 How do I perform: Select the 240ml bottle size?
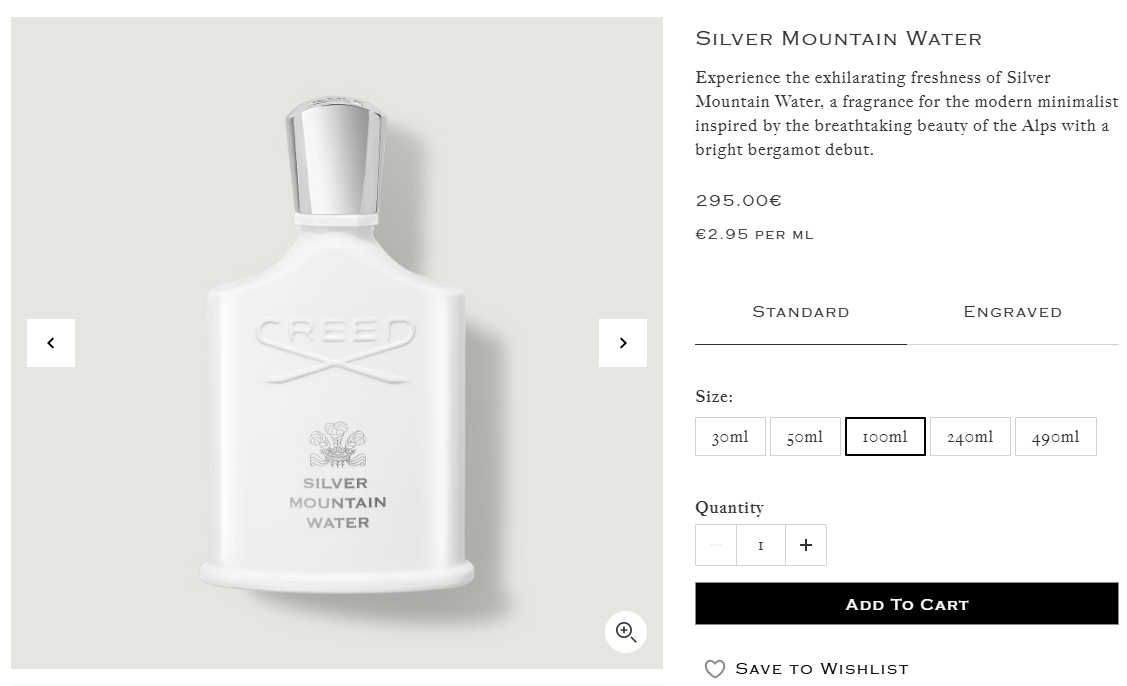[970, 436]
